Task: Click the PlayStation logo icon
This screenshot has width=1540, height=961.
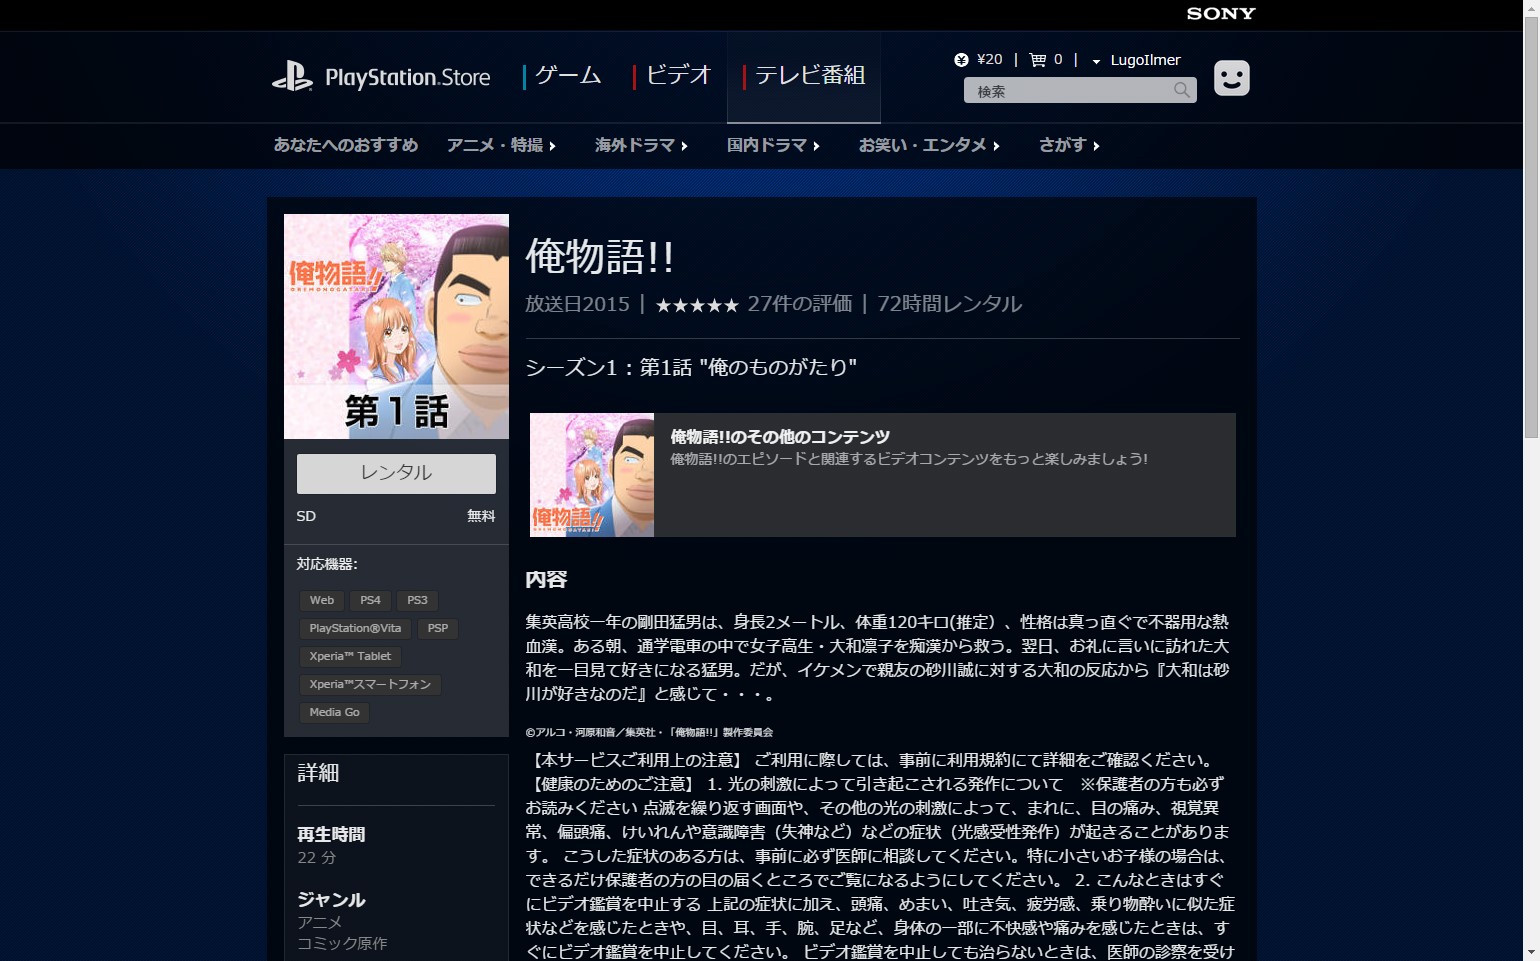Action: (292, 76)
